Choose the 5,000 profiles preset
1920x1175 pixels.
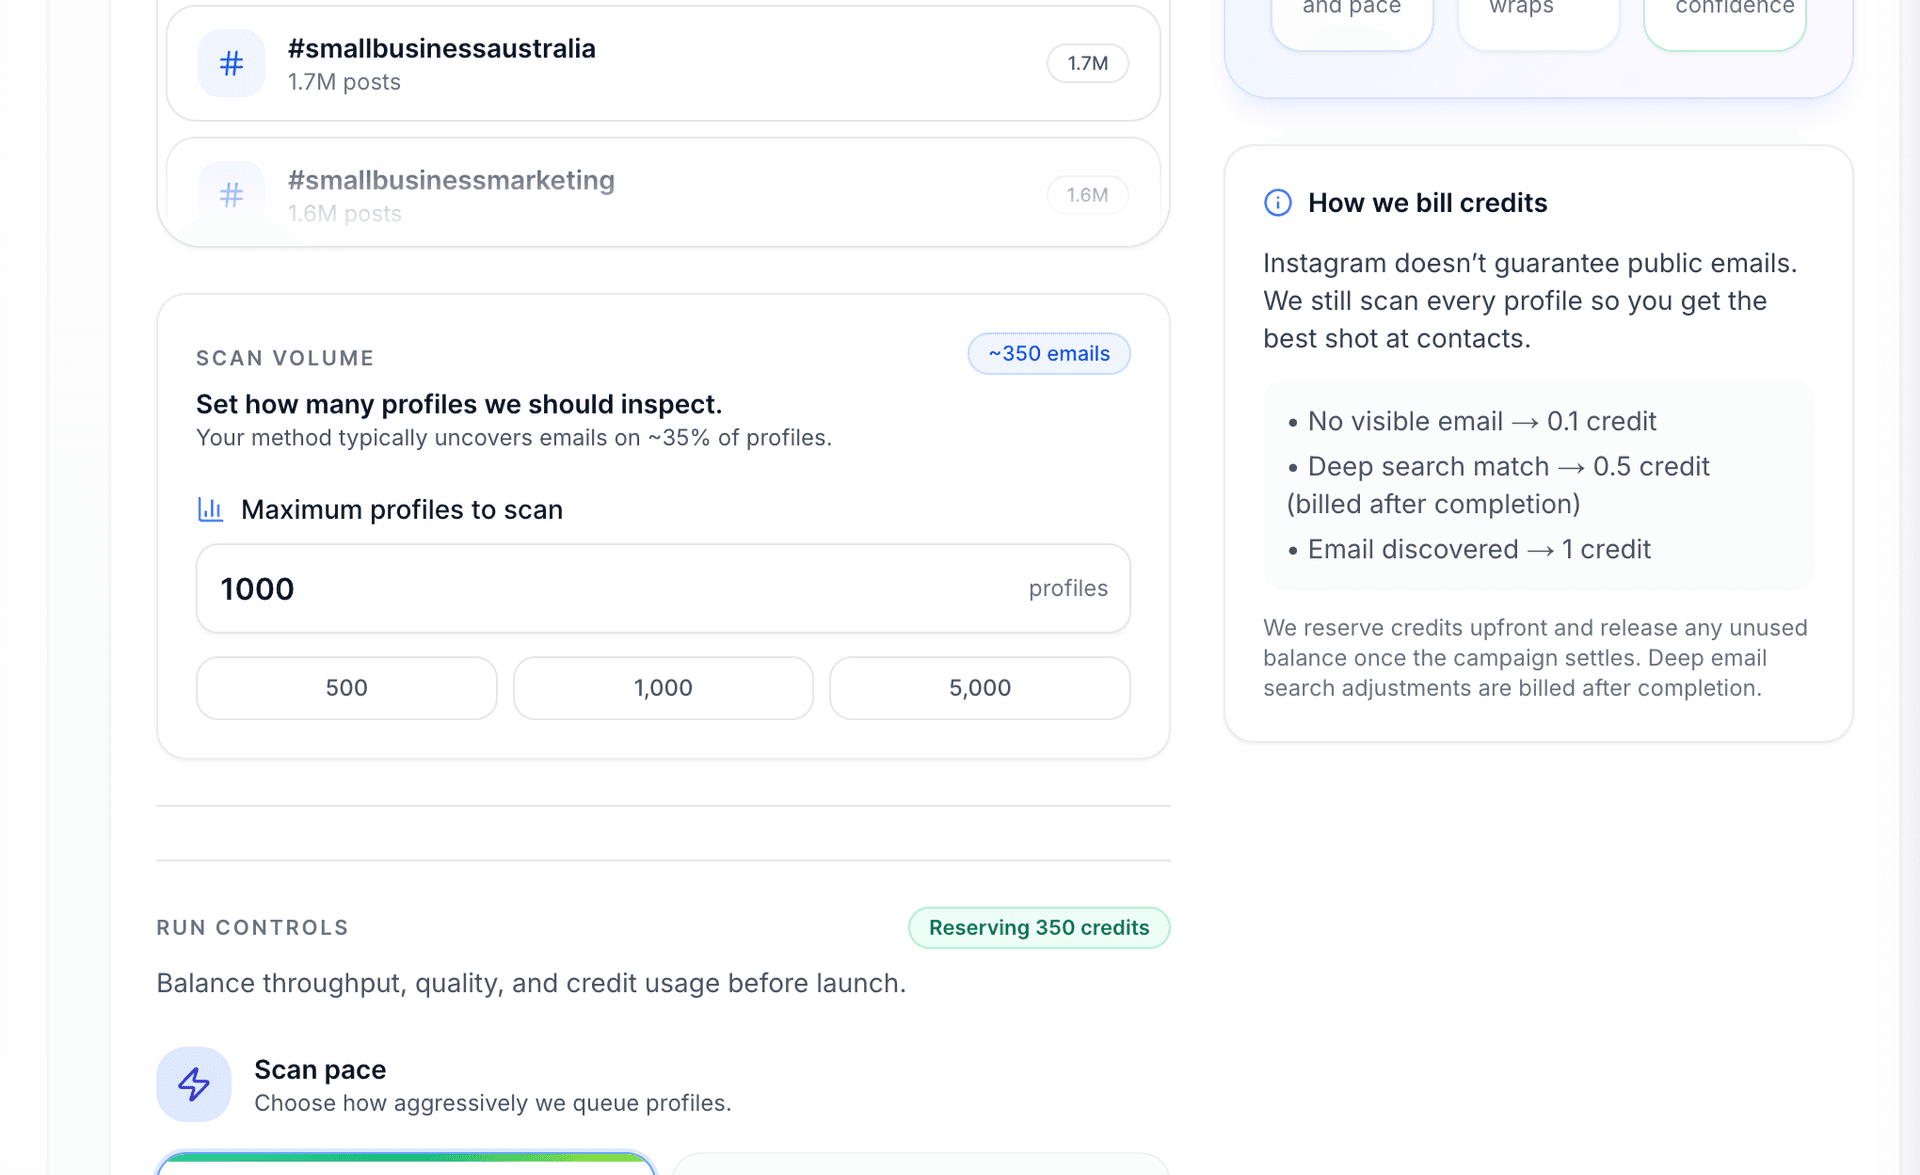tap(979, 688)
